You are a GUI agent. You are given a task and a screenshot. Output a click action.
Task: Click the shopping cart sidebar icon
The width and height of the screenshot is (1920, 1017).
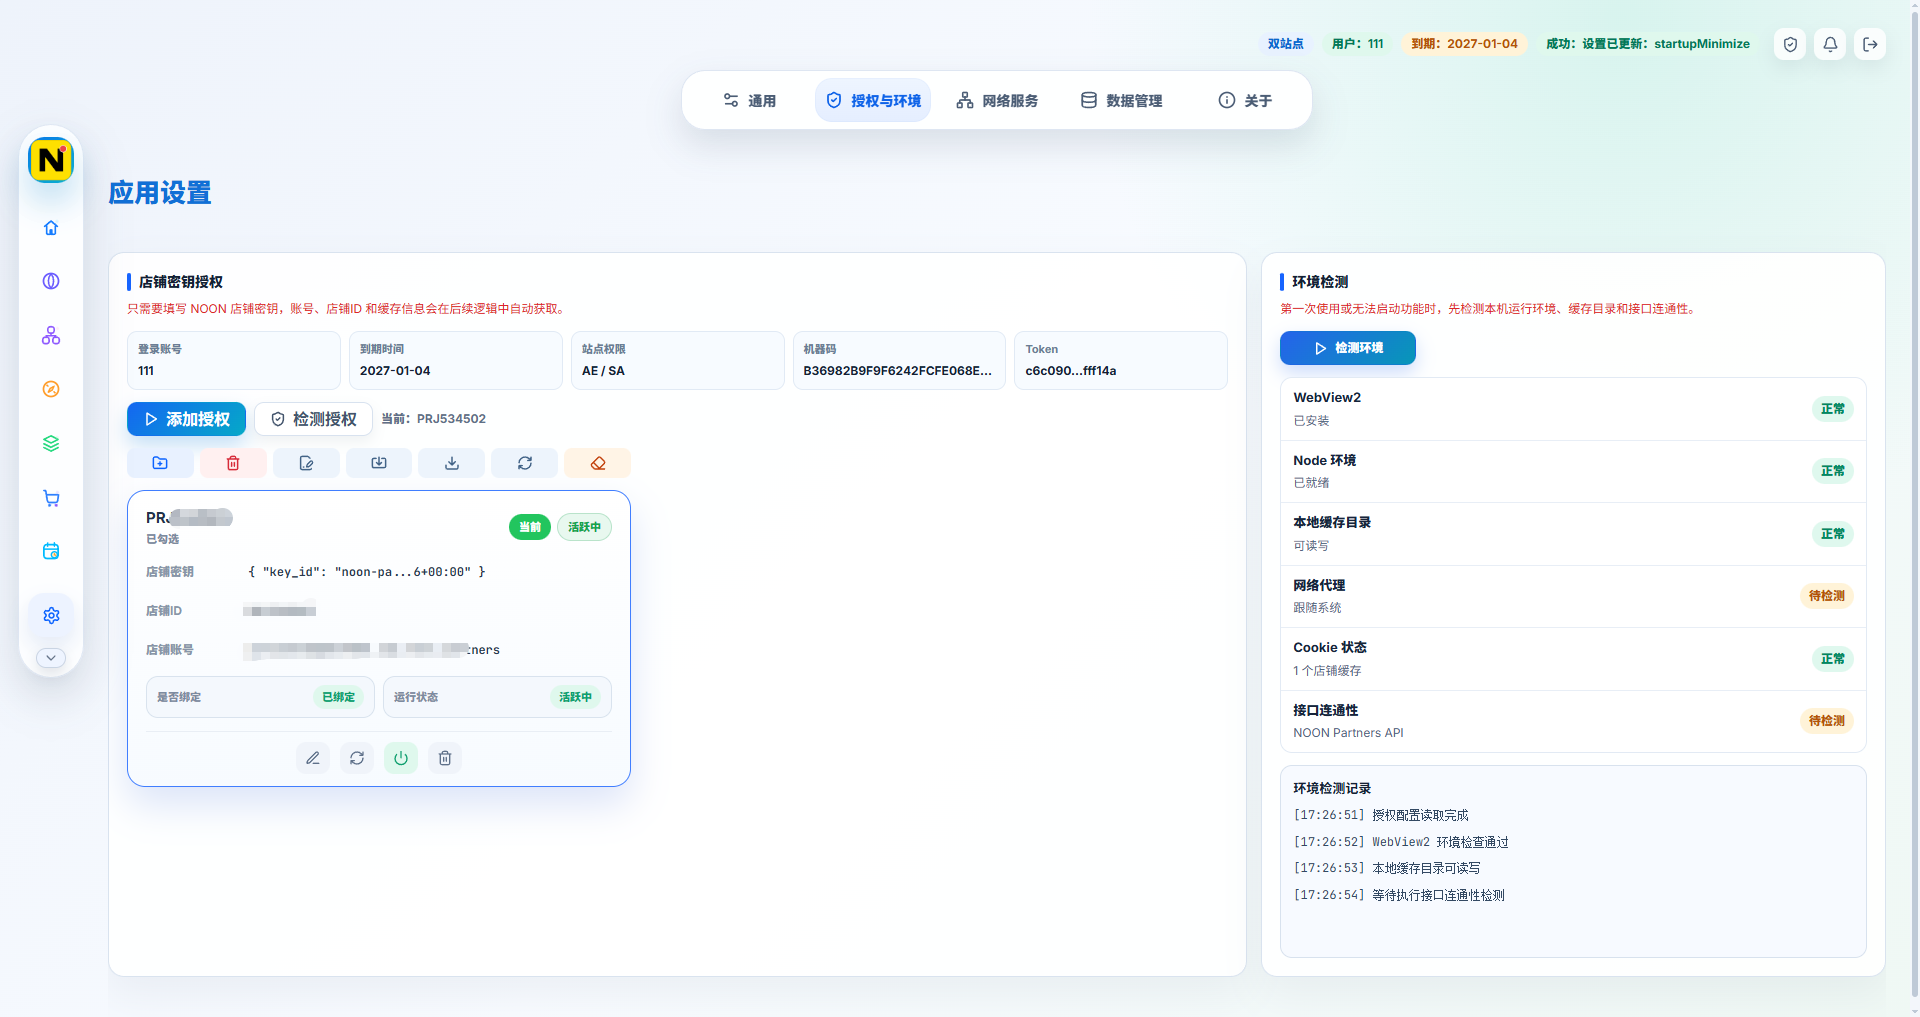(x=51, y=498)
